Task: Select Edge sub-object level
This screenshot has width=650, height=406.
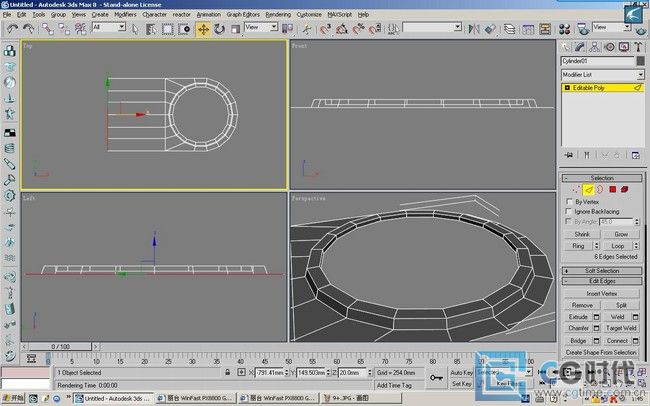Action: pyautogui.click(x=588, y=190)
